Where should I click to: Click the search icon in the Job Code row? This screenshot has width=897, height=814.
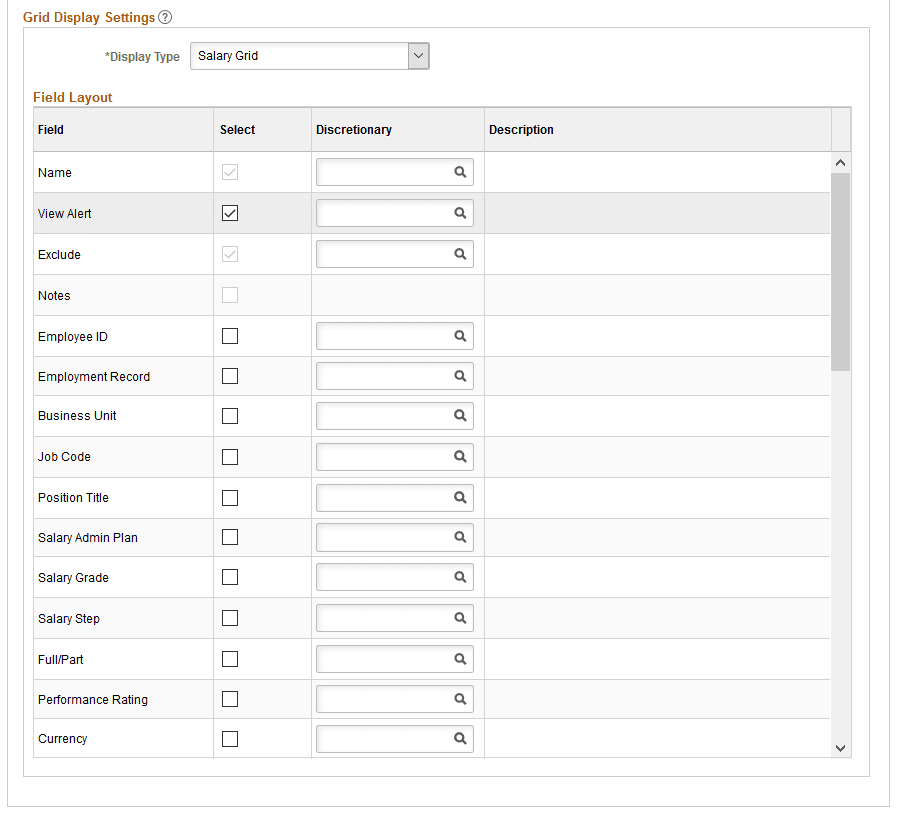pos(460,457)
